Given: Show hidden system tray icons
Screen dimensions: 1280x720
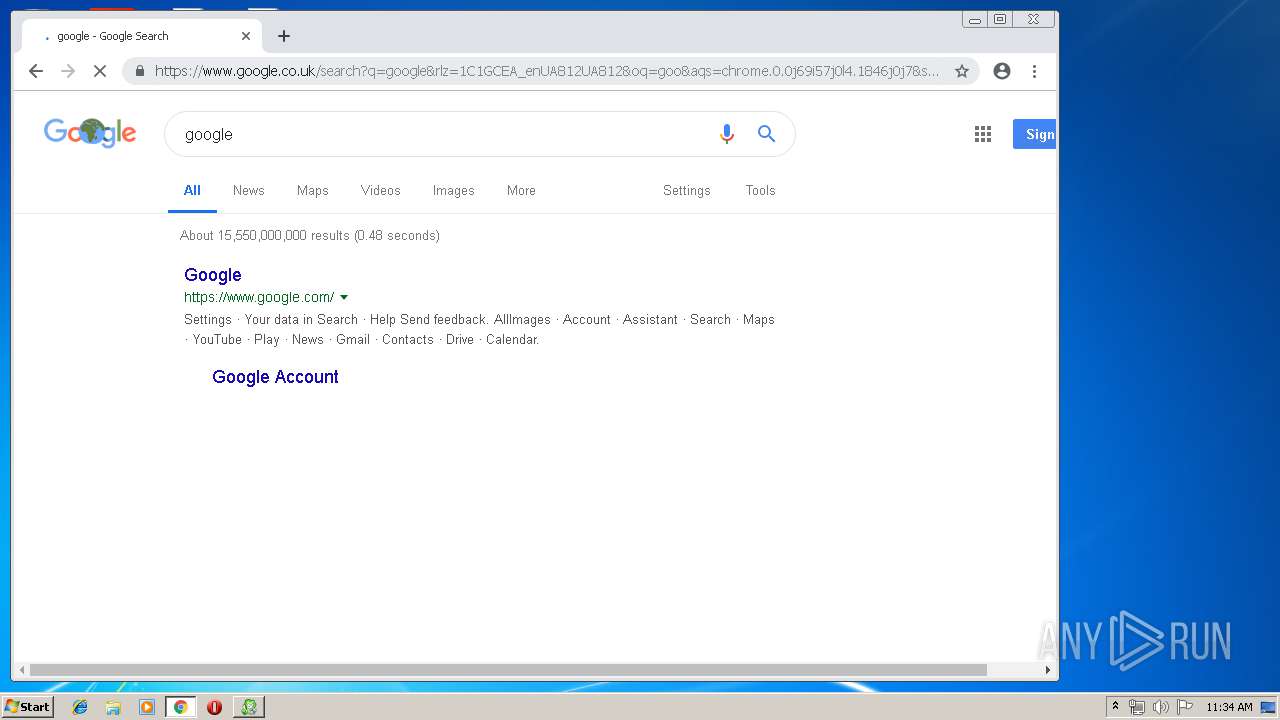Looking at the screenshot, I should (1115, 707).
